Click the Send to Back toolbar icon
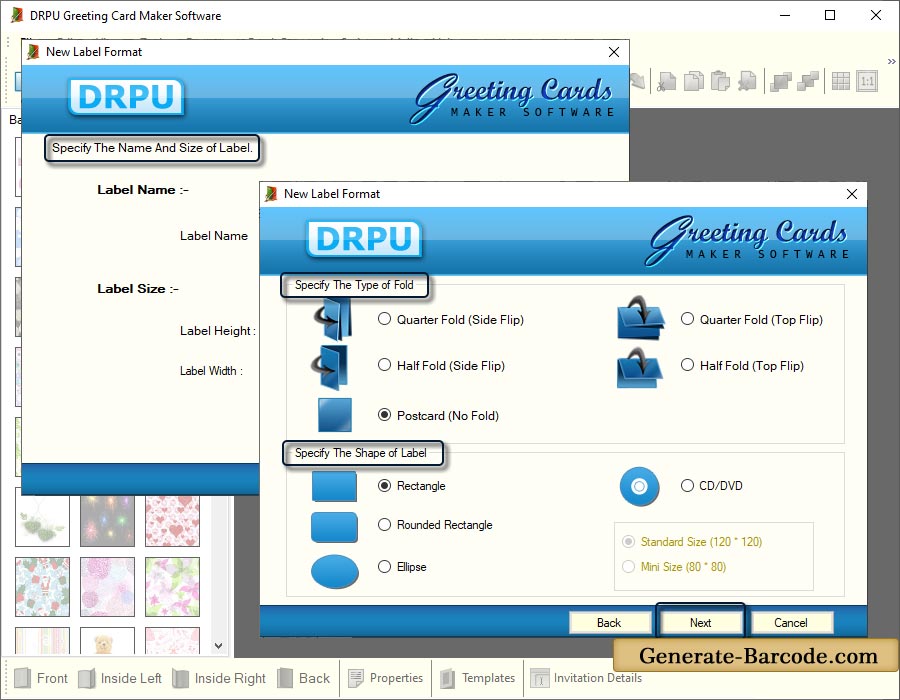Image resolution: width=900 pixels, height=700 pixels. pyautogui.click(x=808, y=81)
